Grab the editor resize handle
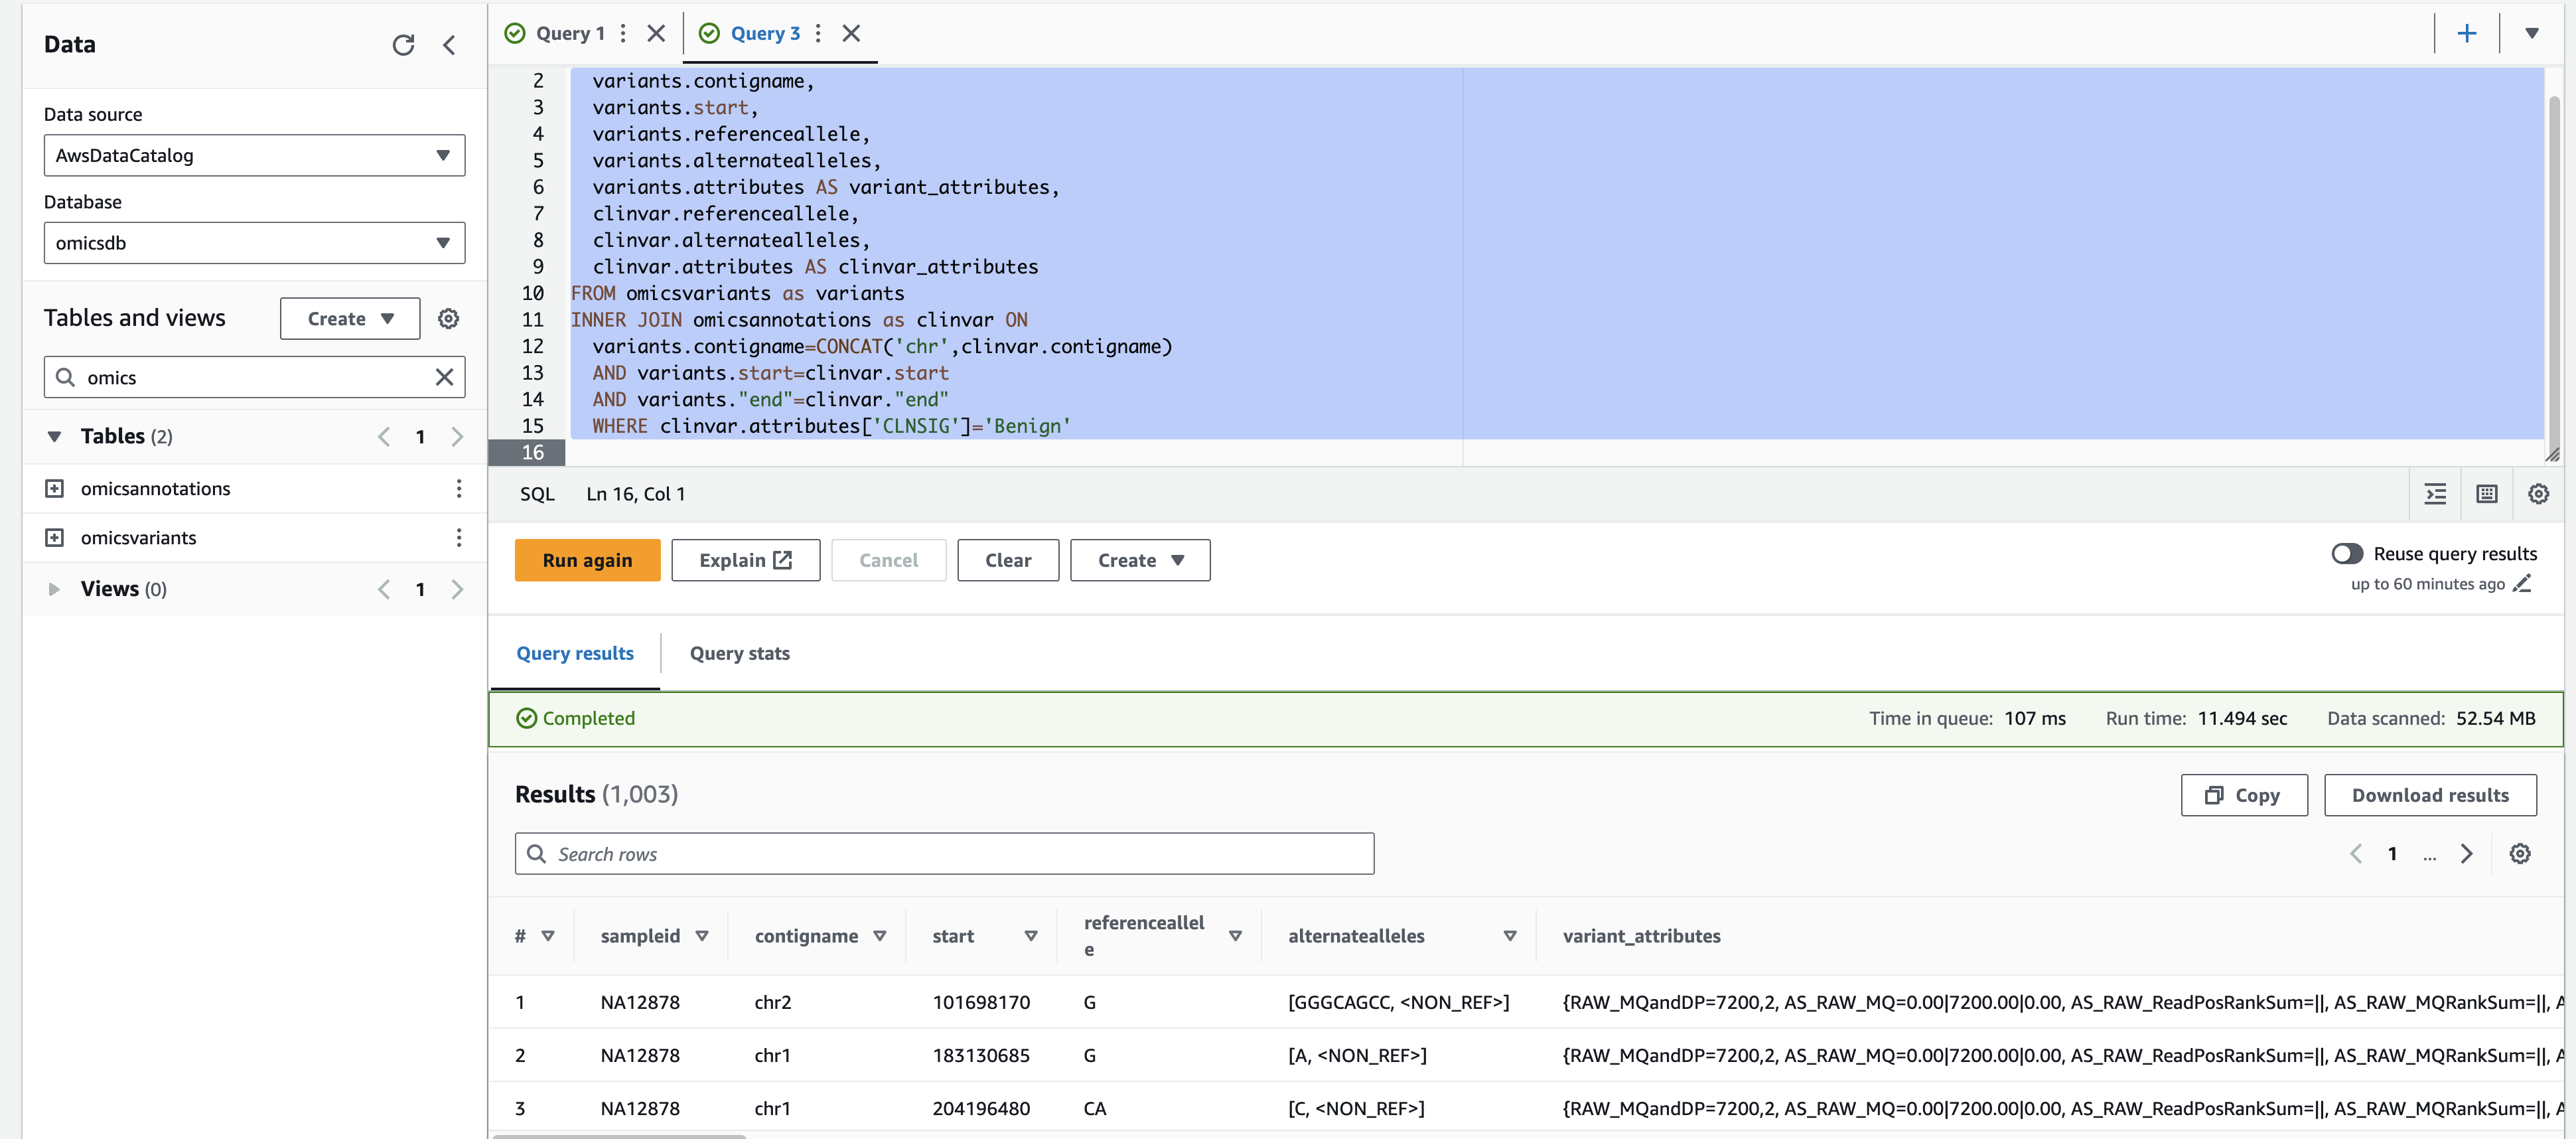This screenshot has width=2576, height=1139. click(x=2552, y=455)
